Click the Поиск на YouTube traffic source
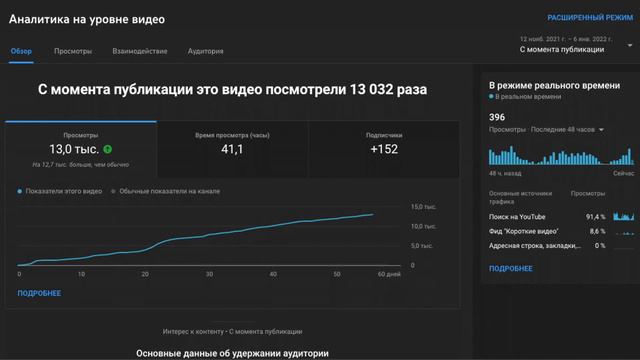 517,217
